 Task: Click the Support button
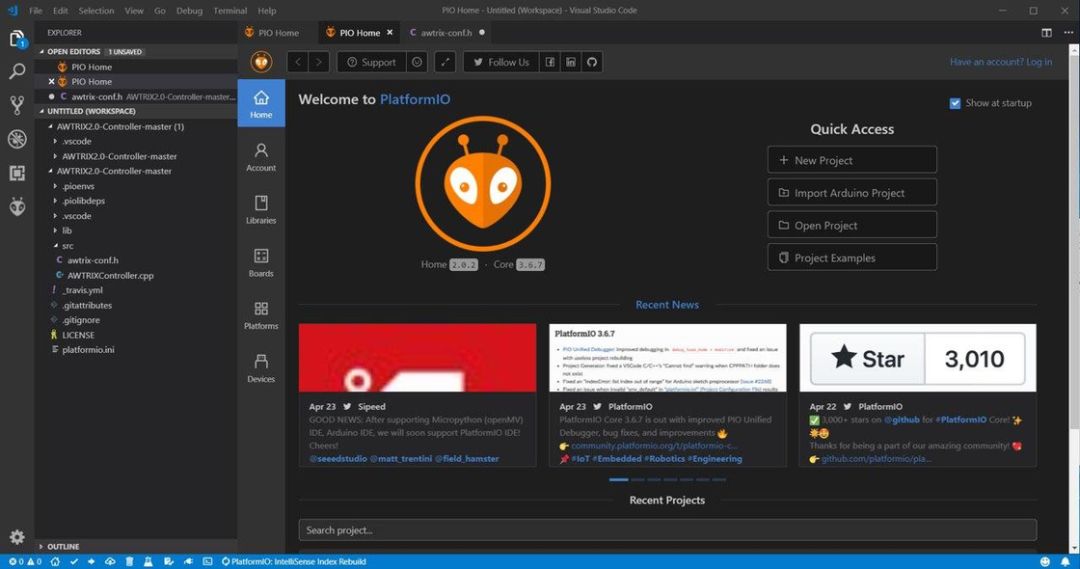(x=372, y=62)
